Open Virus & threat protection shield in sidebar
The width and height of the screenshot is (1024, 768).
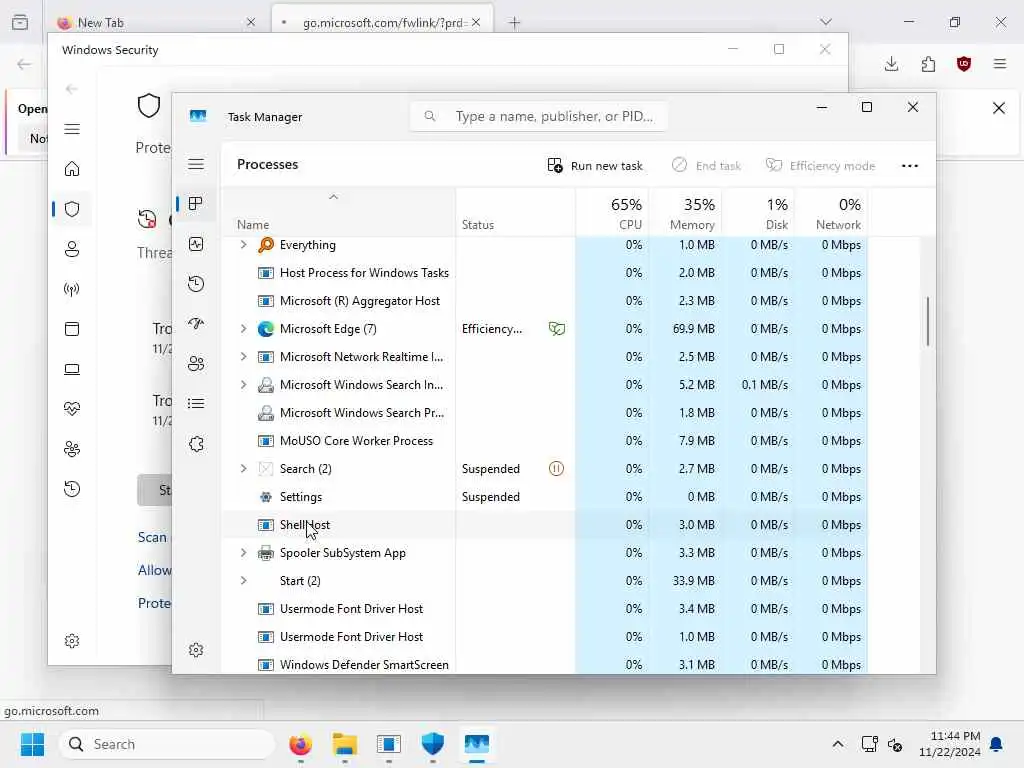pyautogui.click(x=72, y=209)
